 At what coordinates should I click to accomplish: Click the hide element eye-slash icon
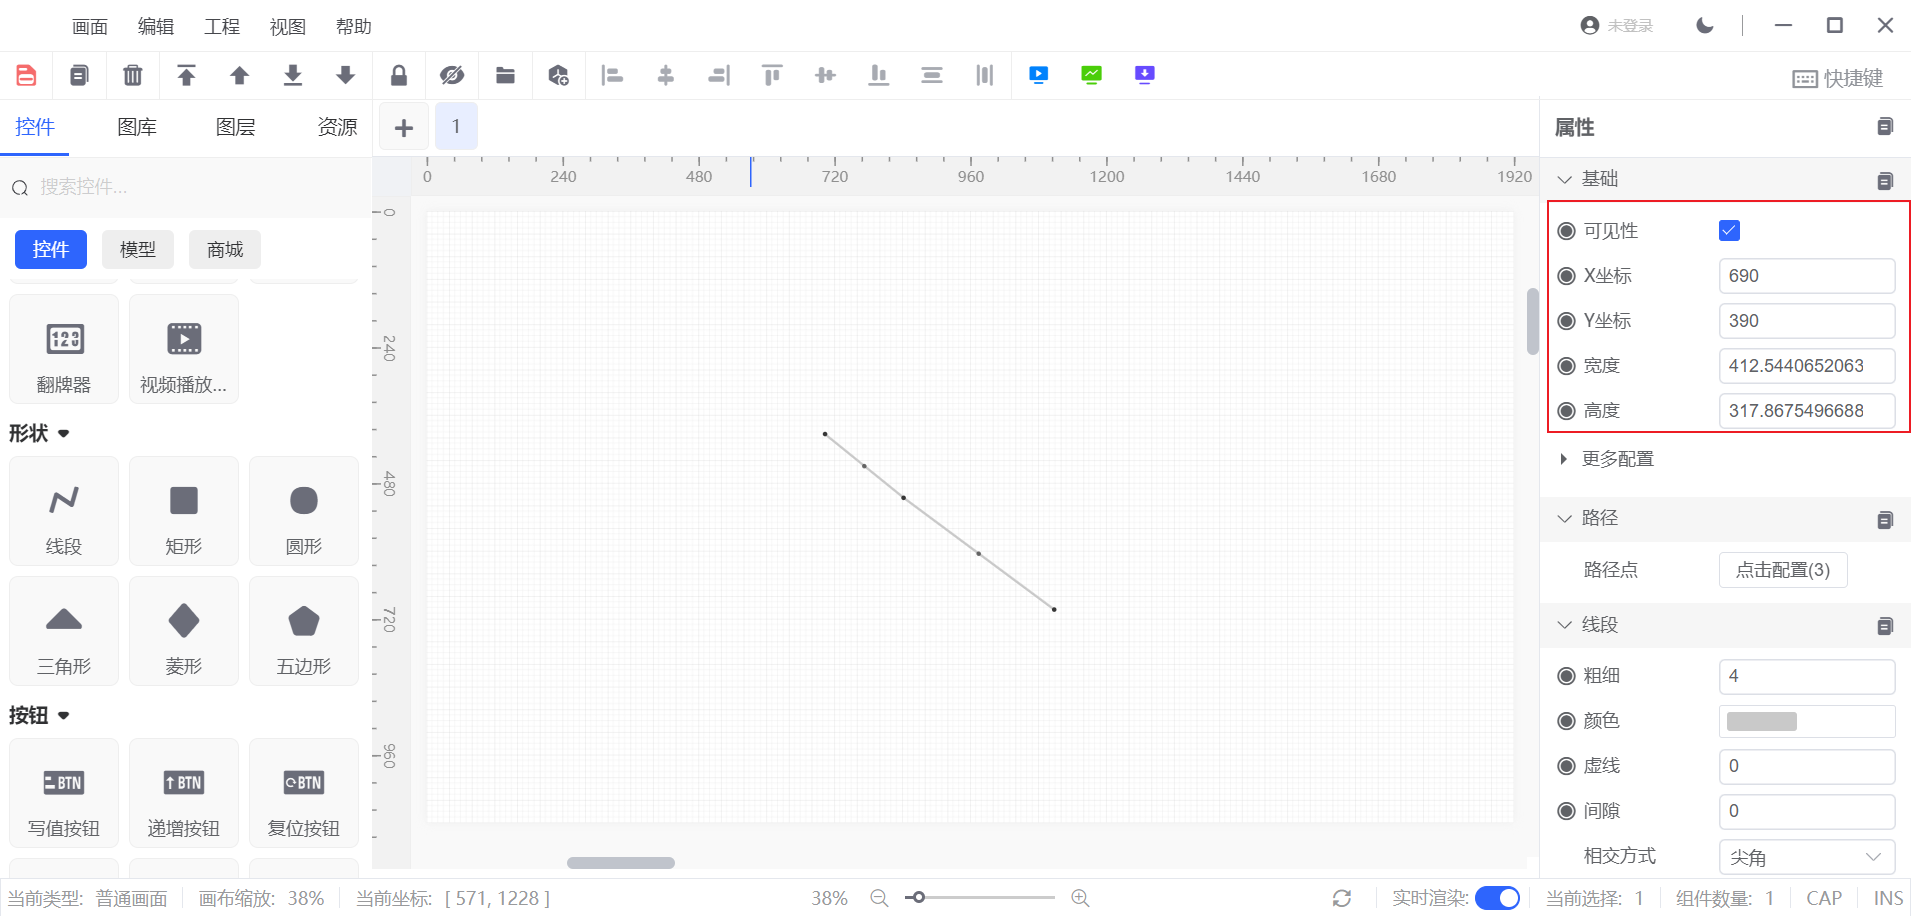coord(452,75)
